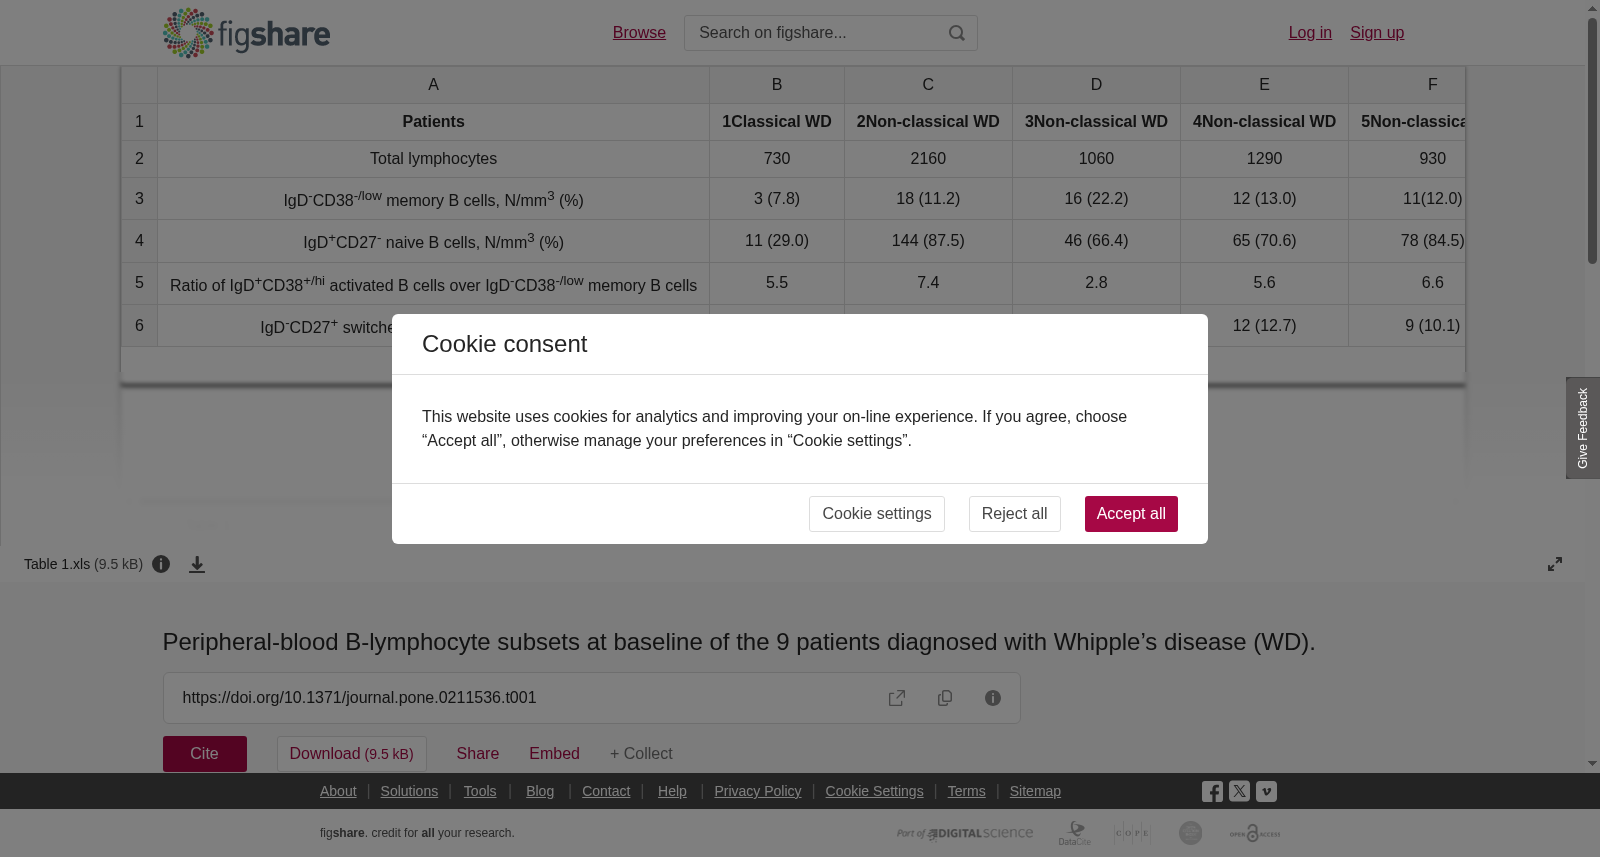Focus the Search on figshare field

point(816,33)
